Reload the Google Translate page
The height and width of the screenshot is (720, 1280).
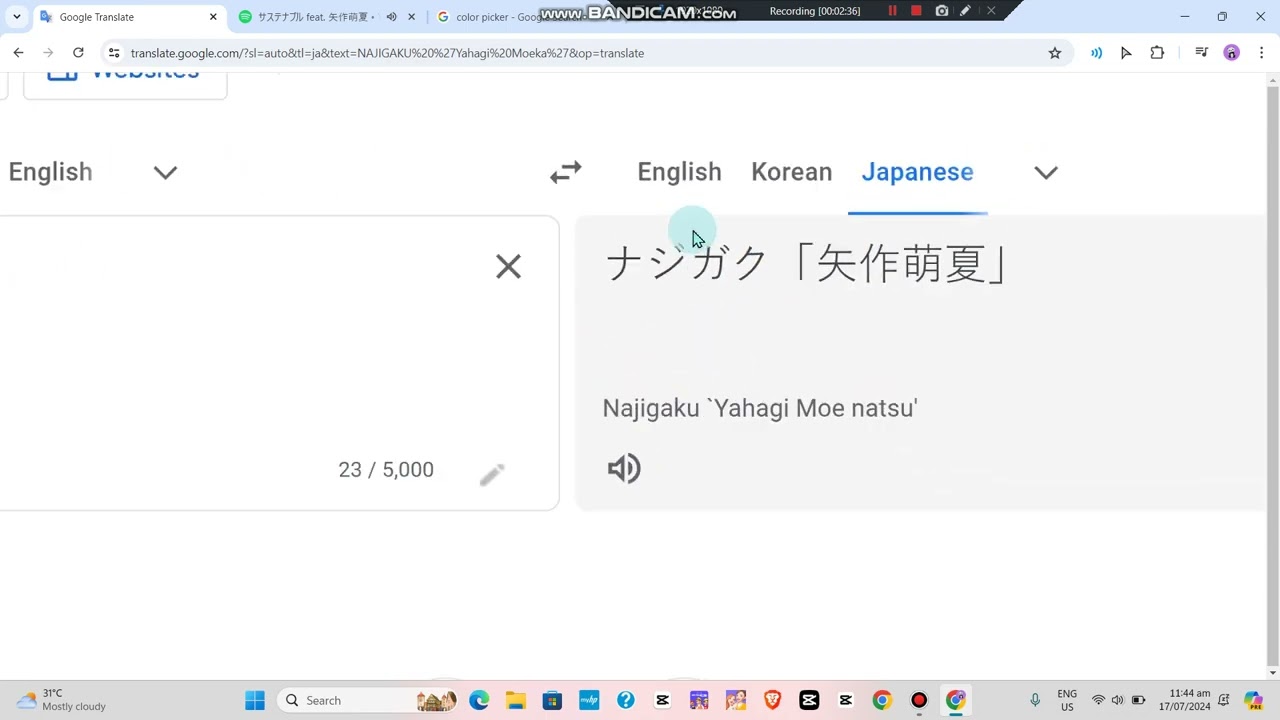(x=78, y=53)
